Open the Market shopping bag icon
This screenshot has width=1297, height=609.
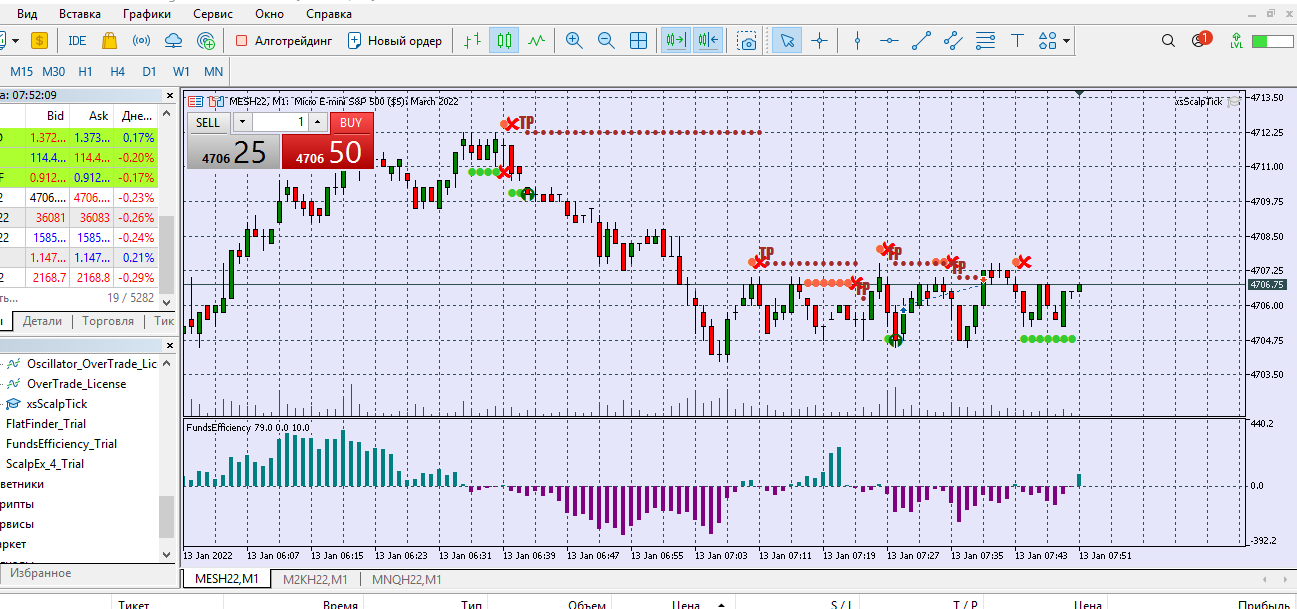[110, 41]
